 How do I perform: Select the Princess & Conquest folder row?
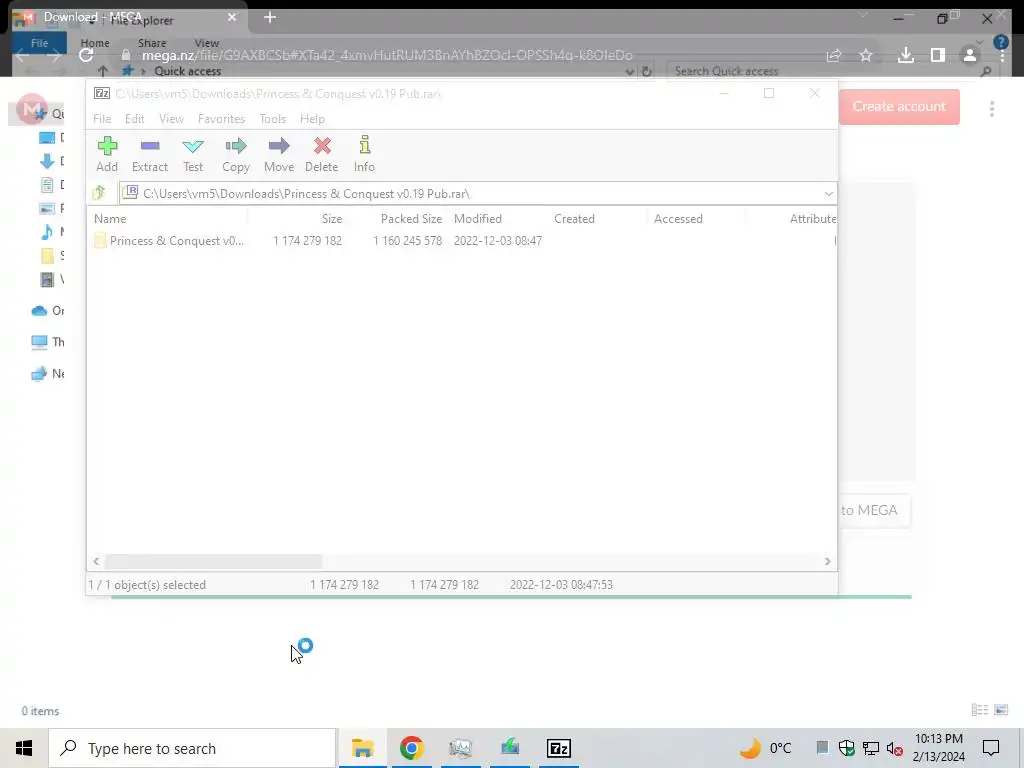[x=461, y=241]
